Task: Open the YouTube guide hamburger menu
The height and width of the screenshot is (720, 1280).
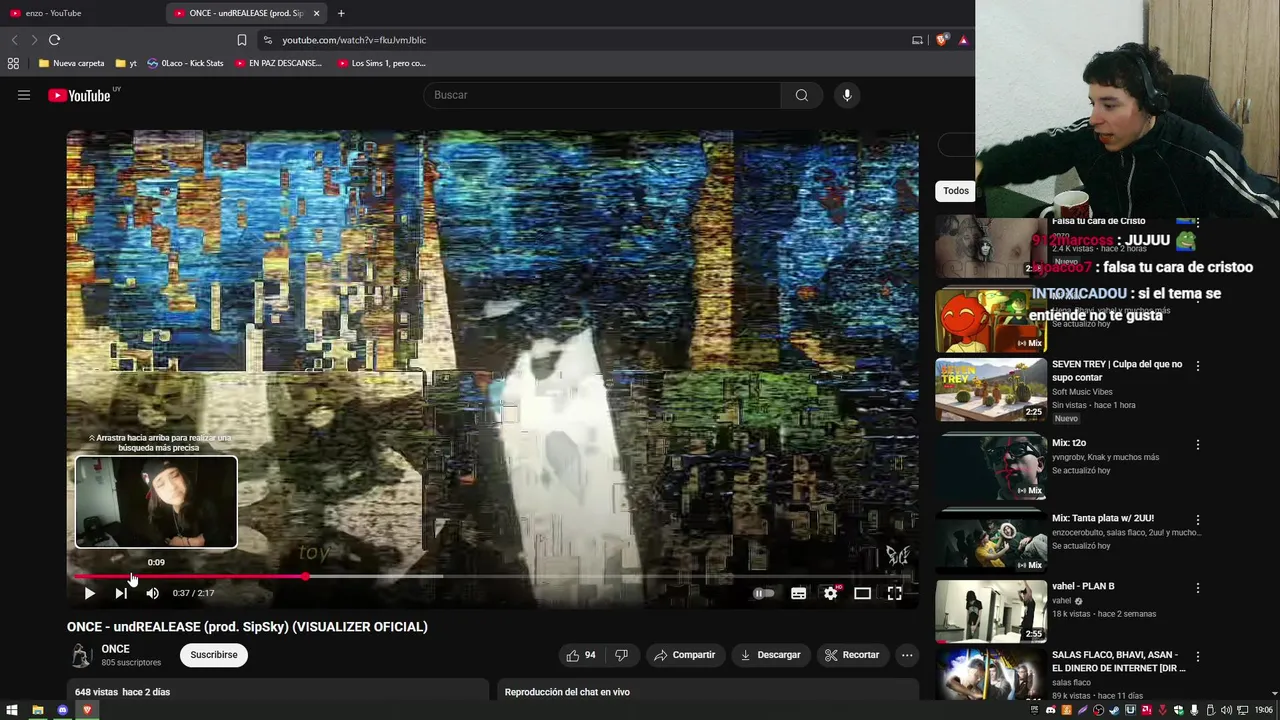Action: 24,95
